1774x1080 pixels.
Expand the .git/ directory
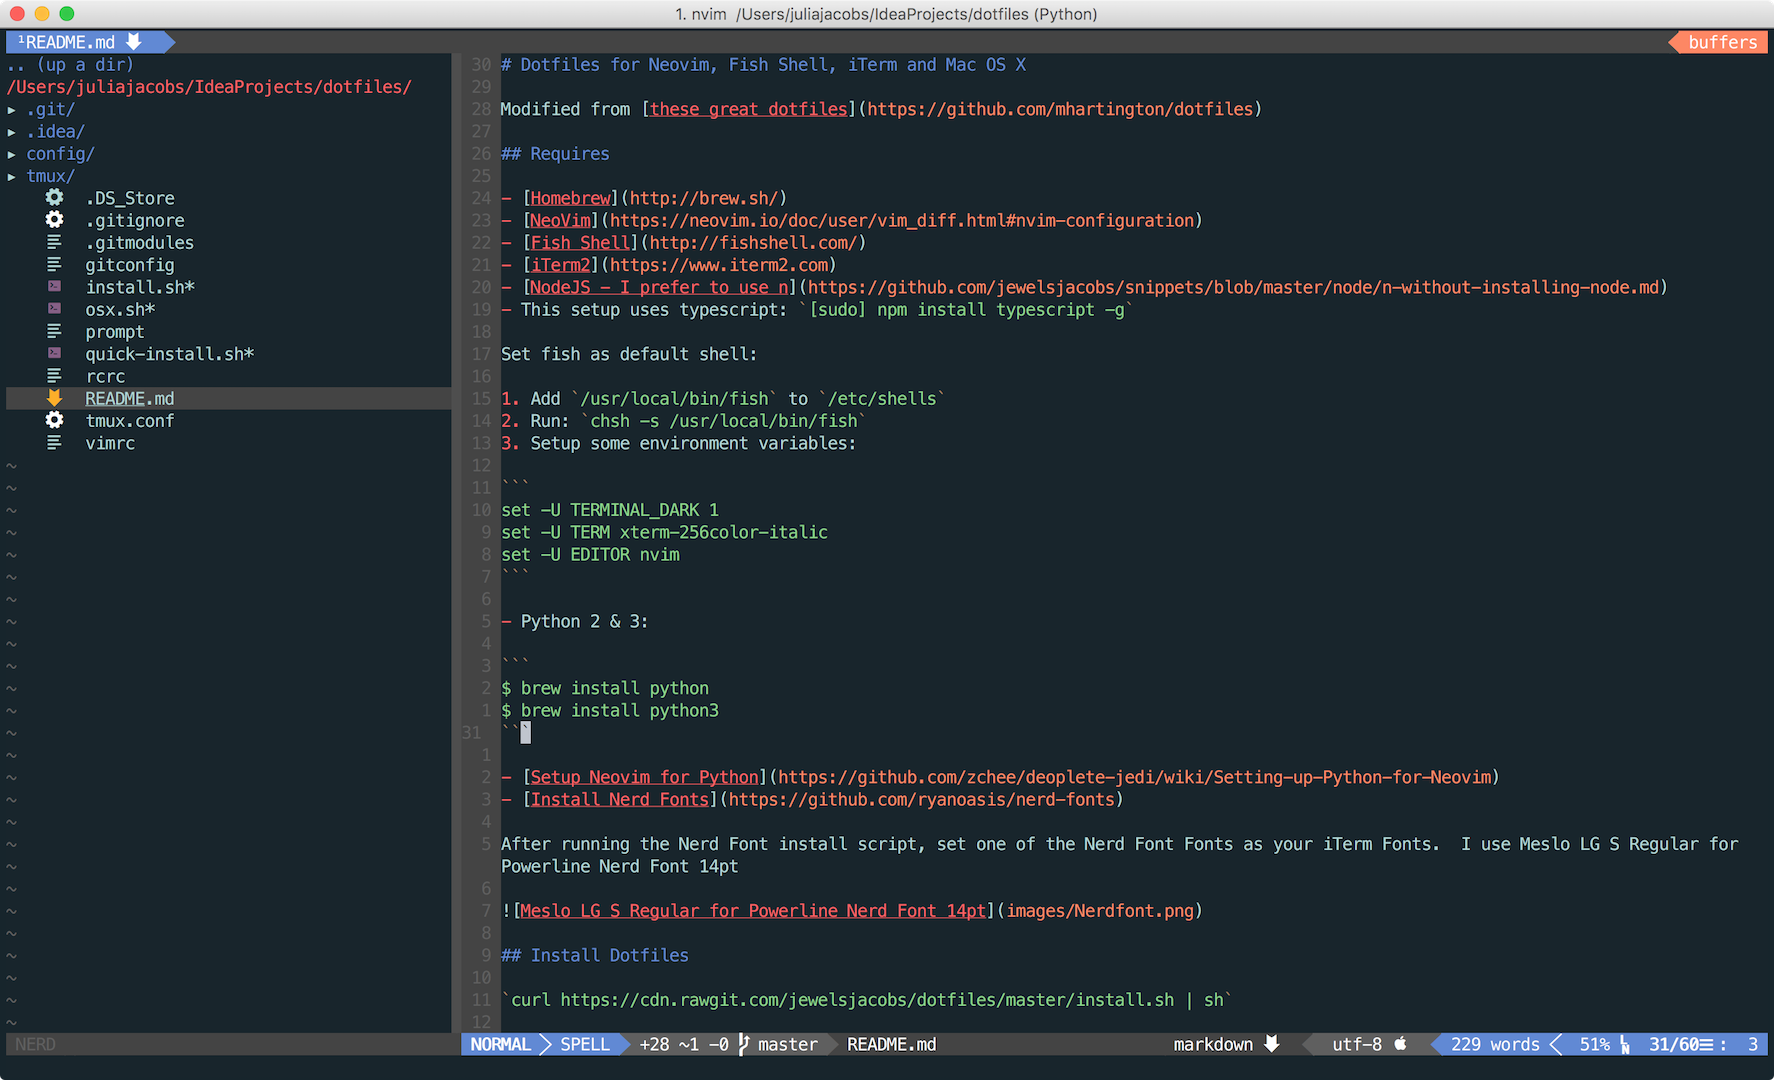pos(12,110)
